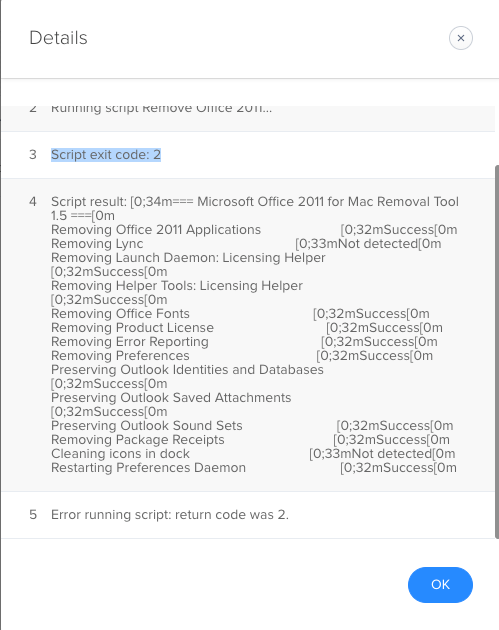The height and width of the screenshot is (630, 499).
Task: Click row number 5
Action: 33,515
